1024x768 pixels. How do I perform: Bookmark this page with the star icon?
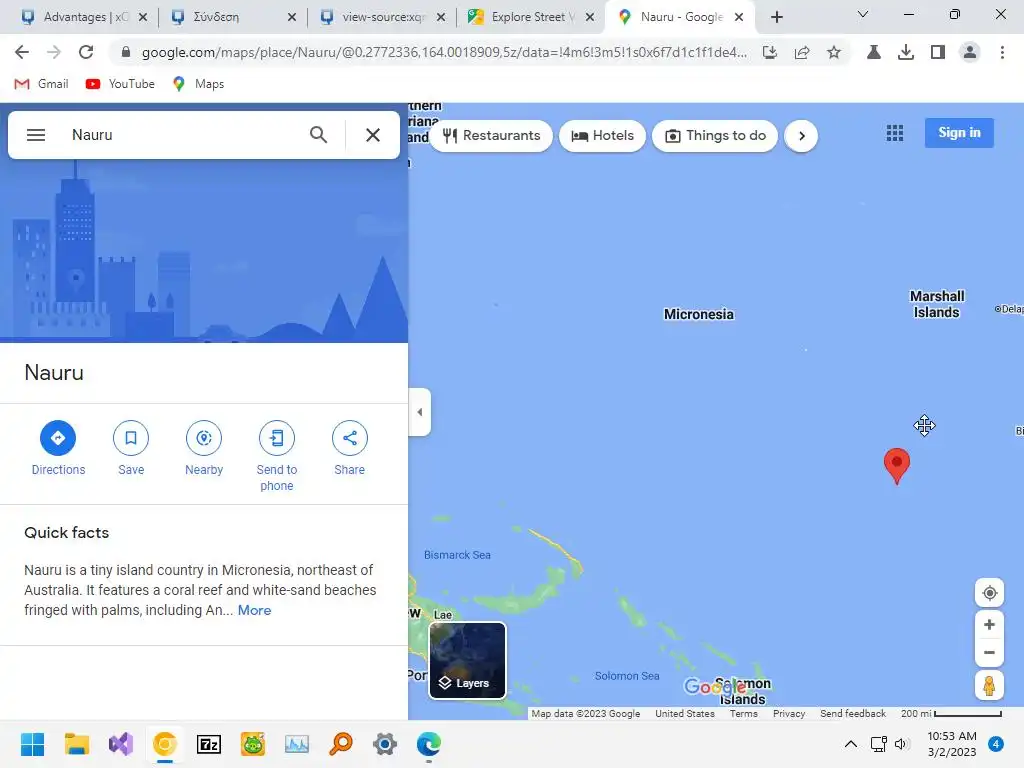(x=834, y=52)
